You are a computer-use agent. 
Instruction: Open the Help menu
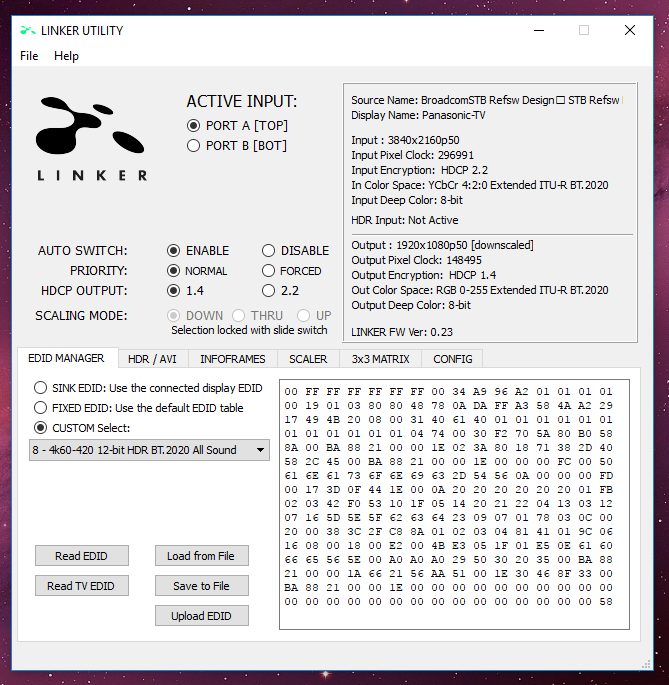tap(66, 56)
